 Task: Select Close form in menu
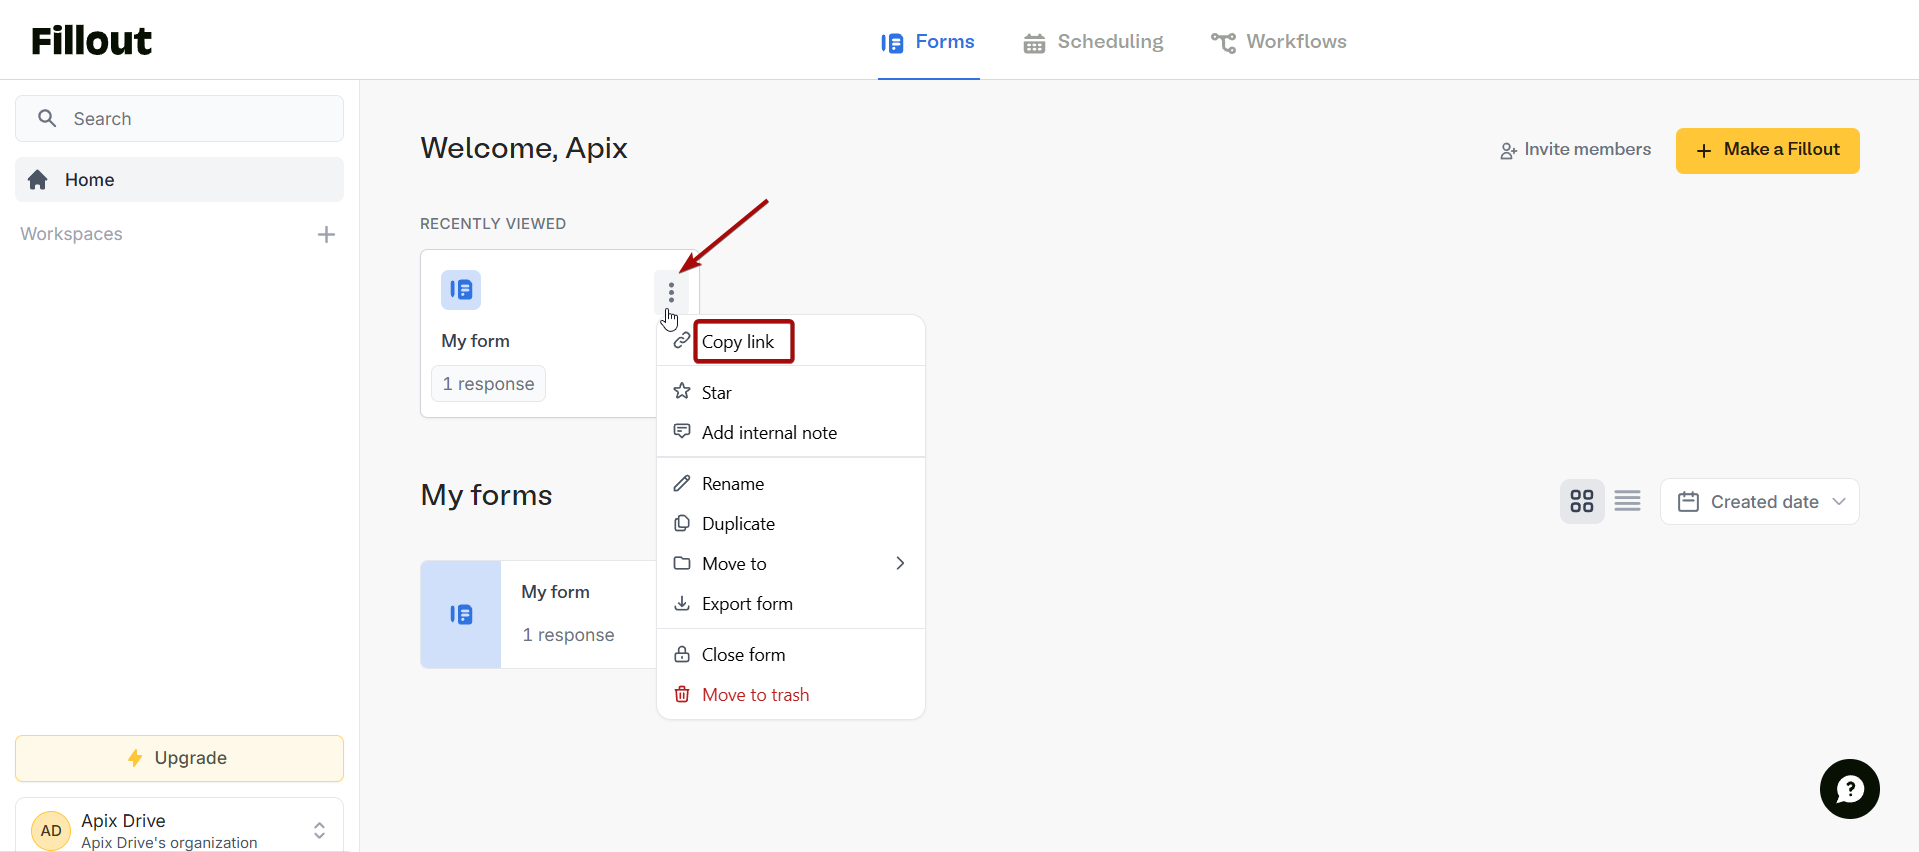[790, 654]
